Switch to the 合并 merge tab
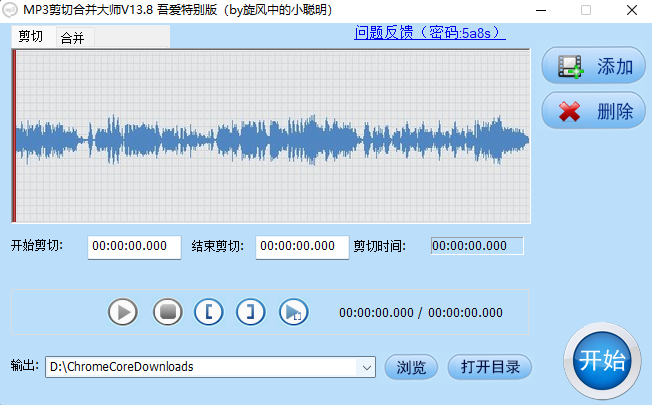Screen dimensions: 652x405 tap(73, 38)
